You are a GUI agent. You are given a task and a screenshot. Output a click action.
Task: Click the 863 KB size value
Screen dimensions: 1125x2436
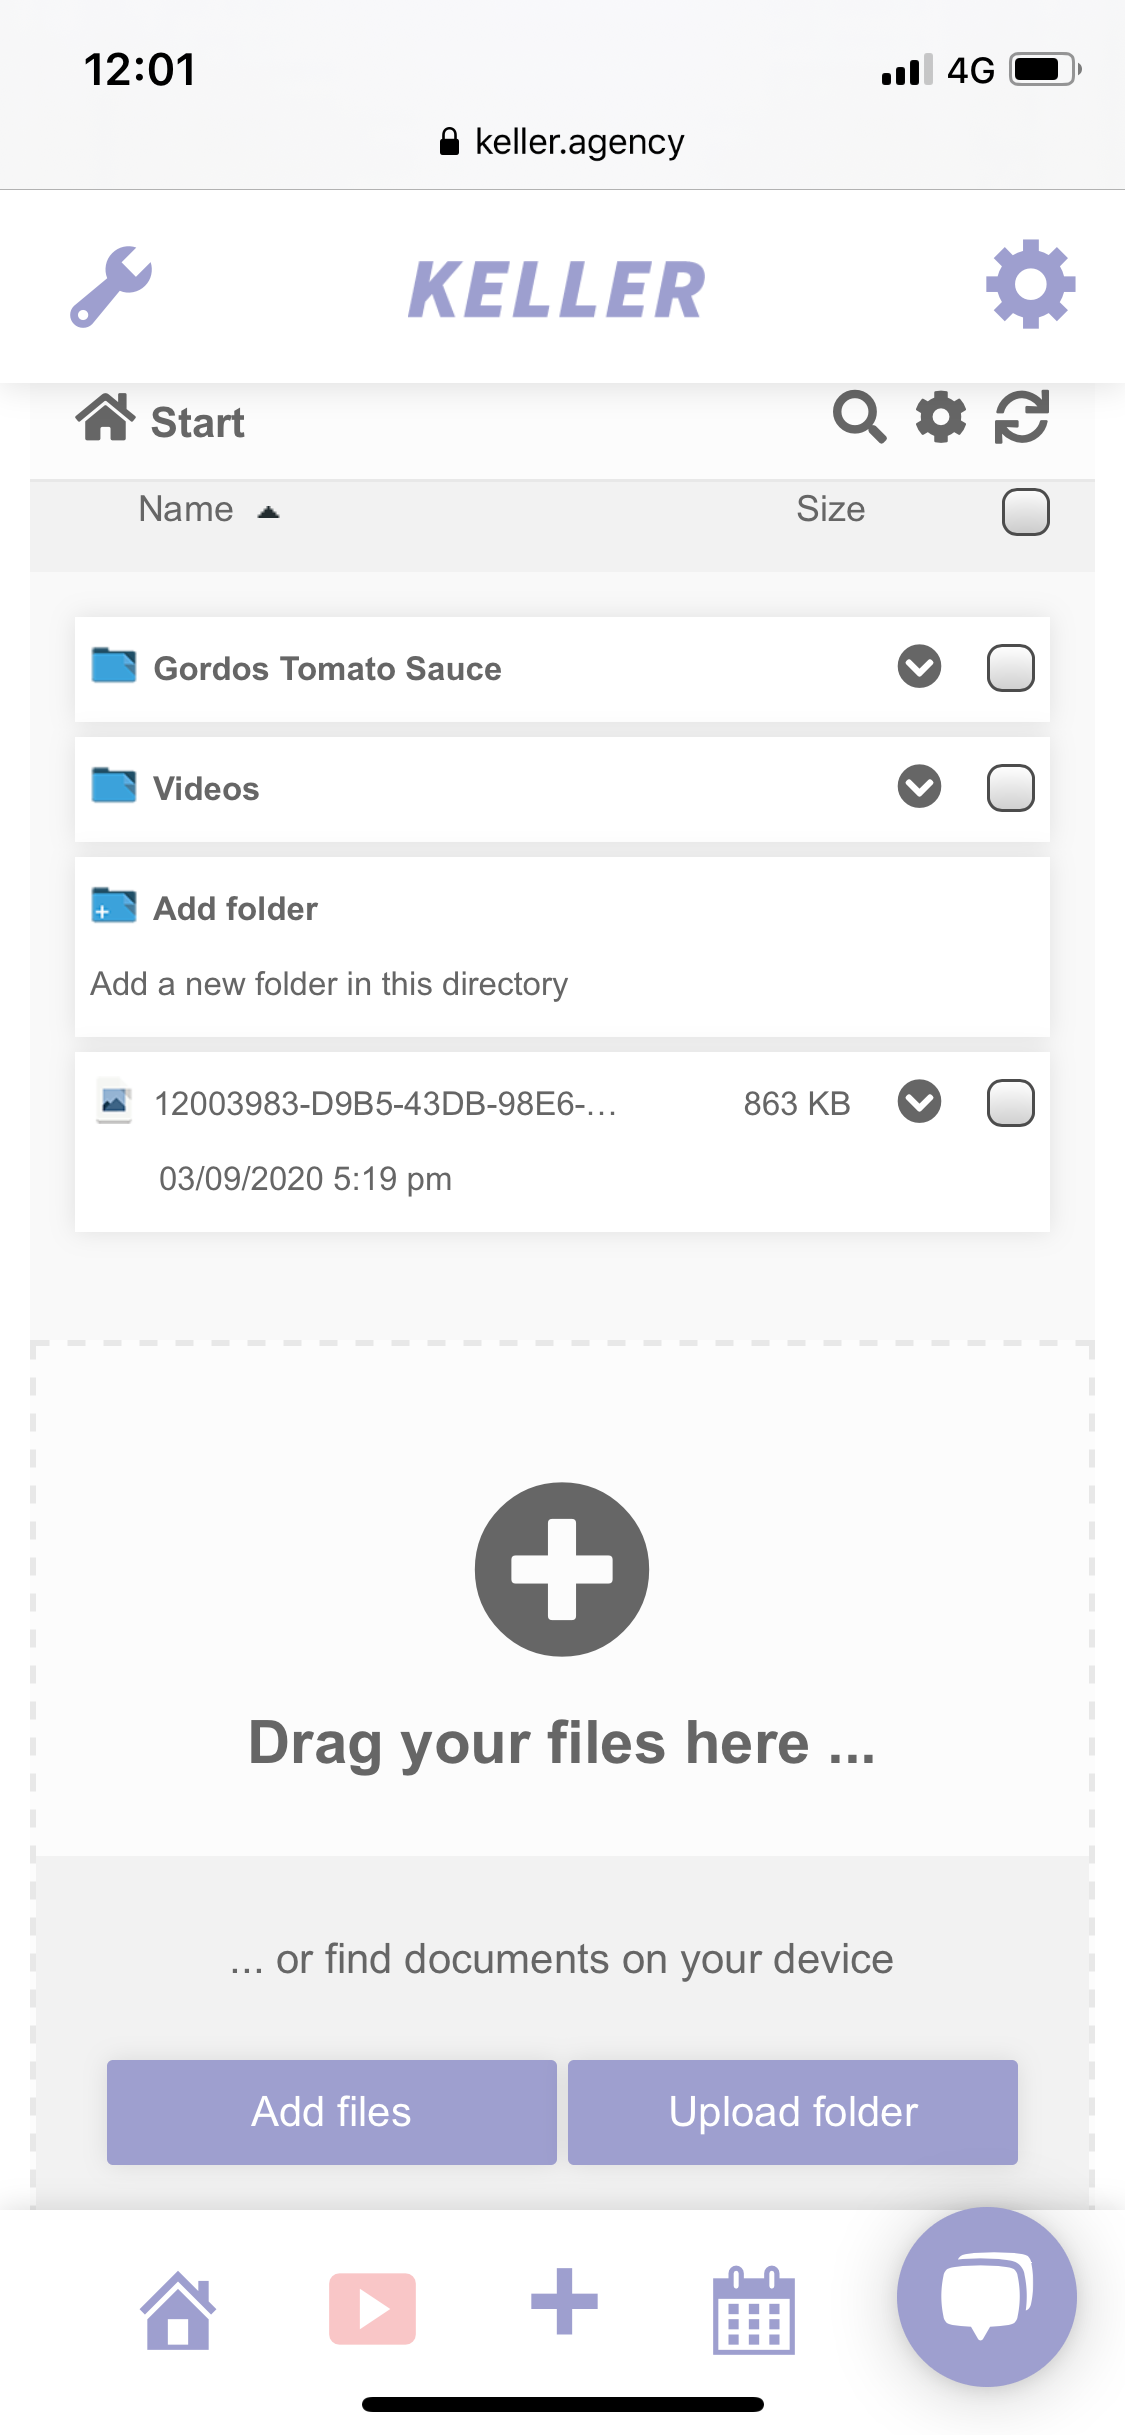tap(797, 1104)
